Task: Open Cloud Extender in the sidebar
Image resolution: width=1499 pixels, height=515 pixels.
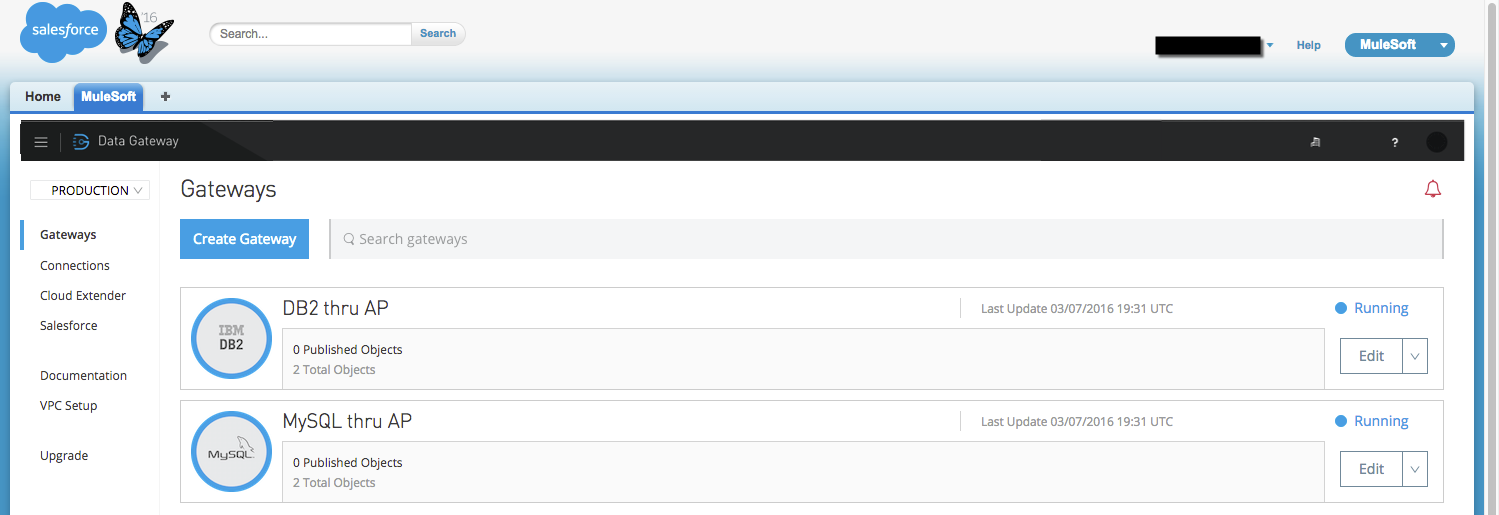Action: click(83, 295)
